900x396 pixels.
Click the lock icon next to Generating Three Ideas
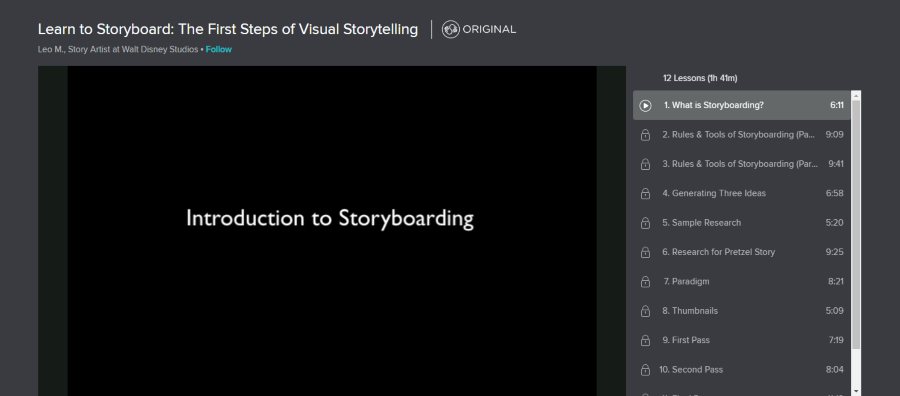(645, 193)
